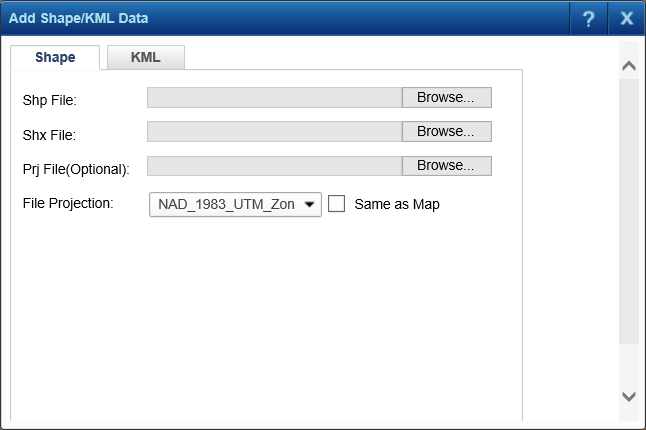This screenshot has width=646, height=430.
Task: Close the Add Shape/KML Data dialog
Action: tap(627, 18)
